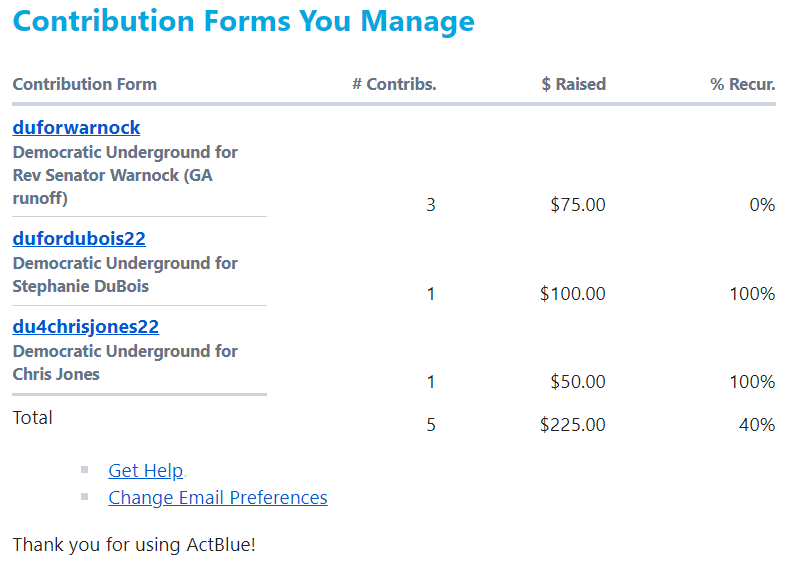
Task: Click the Contribution Form column header
Action: [x=84, y=84]
